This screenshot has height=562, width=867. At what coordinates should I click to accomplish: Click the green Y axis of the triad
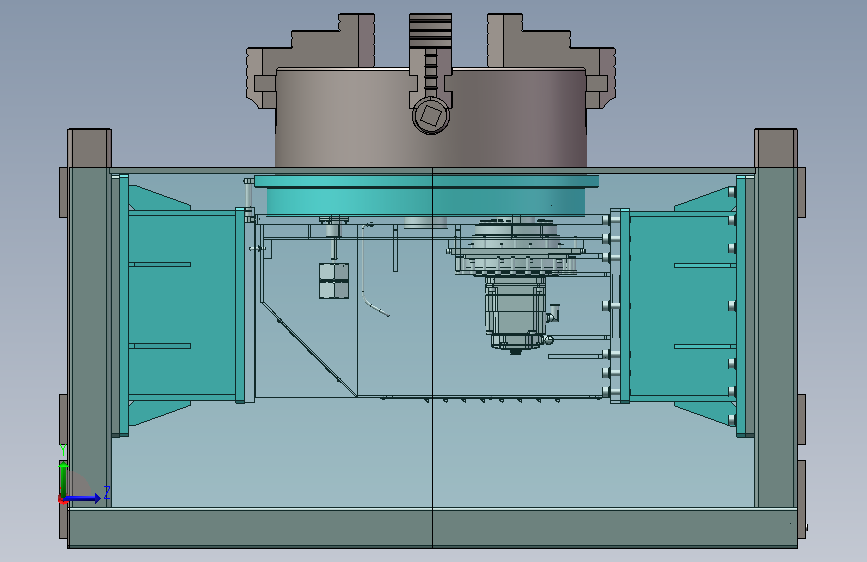tap(63, 480)
